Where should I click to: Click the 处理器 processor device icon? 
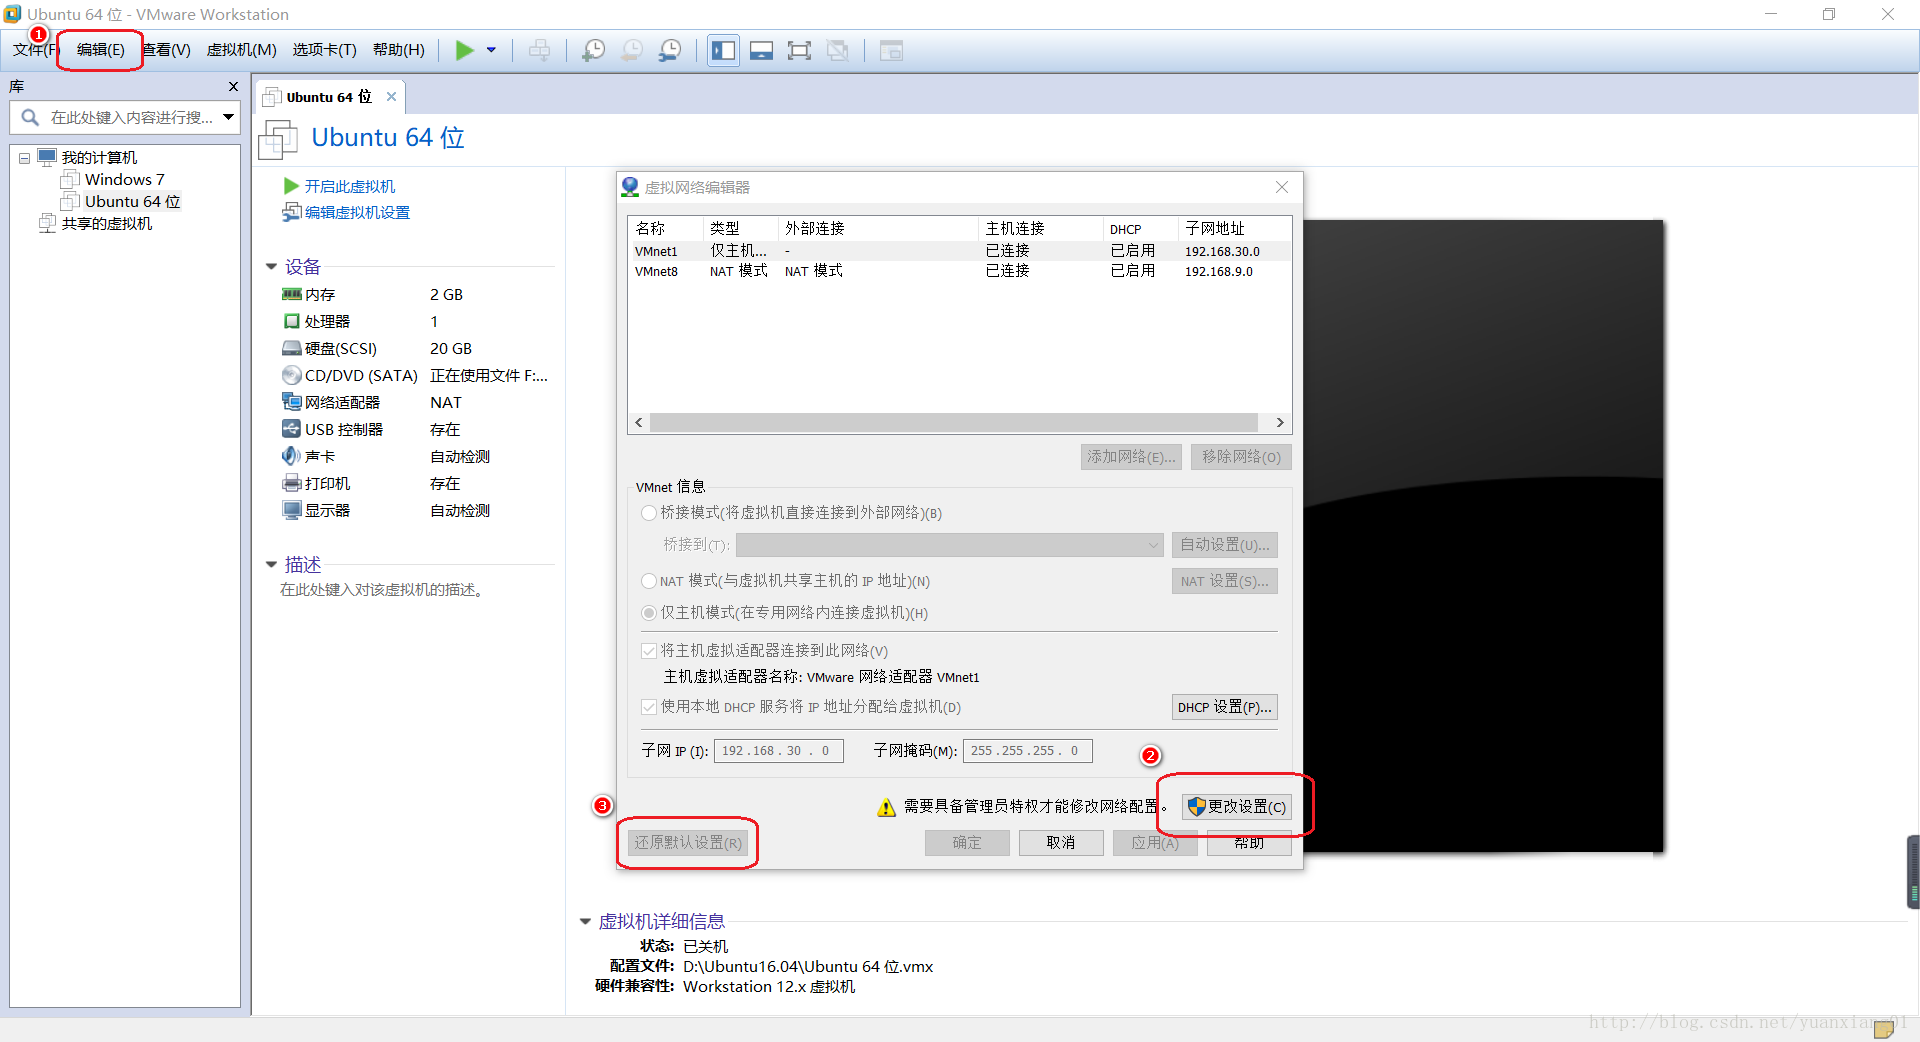click(x=291, y=321)
